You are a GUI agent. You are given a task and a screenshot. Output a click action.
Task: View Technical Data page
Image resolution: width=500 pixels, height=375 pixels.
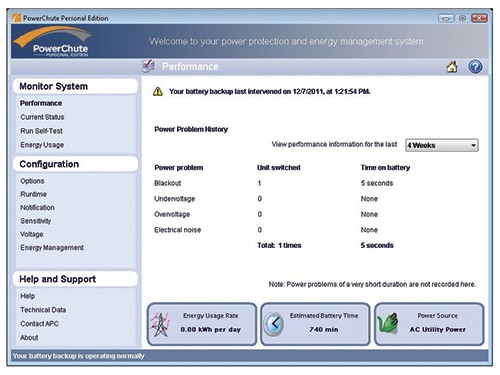(x=43, y=310)
